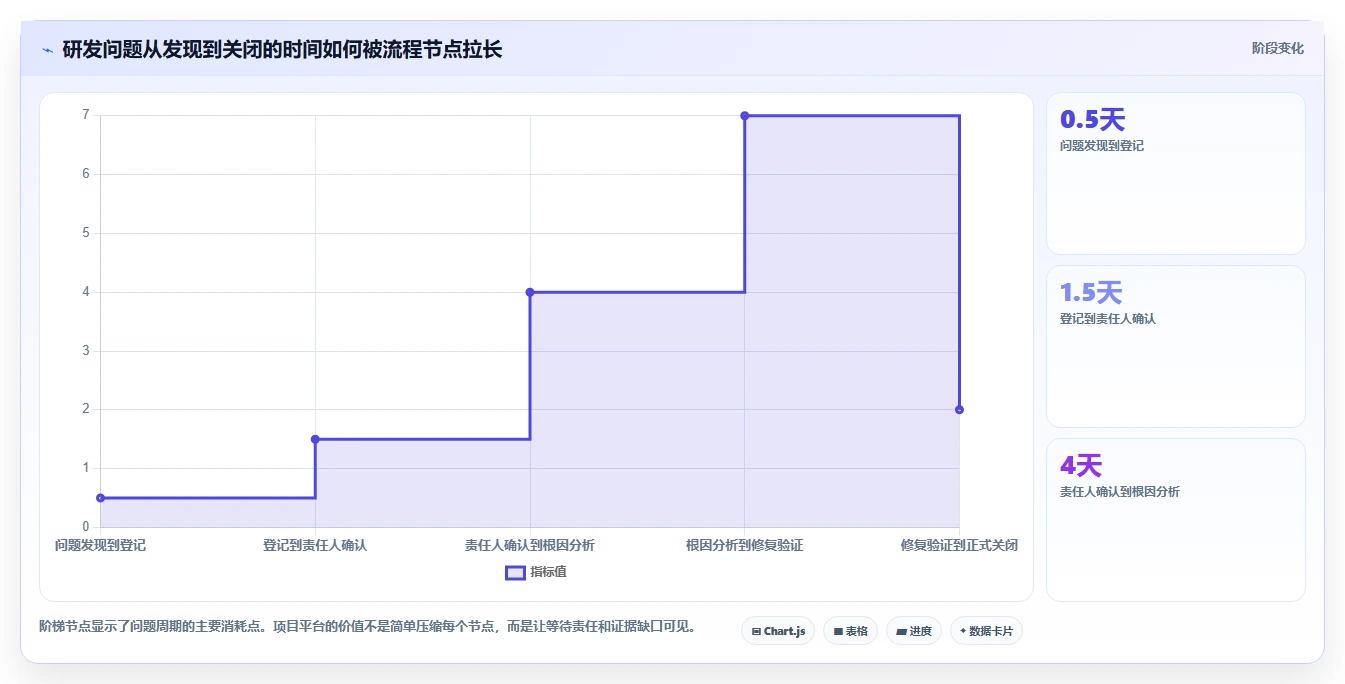Viewport: 1345px width, 684px height.
Task: Click the card caption 登记到责任人确认
Action: pyautogui.click(x=1108, y=319)
